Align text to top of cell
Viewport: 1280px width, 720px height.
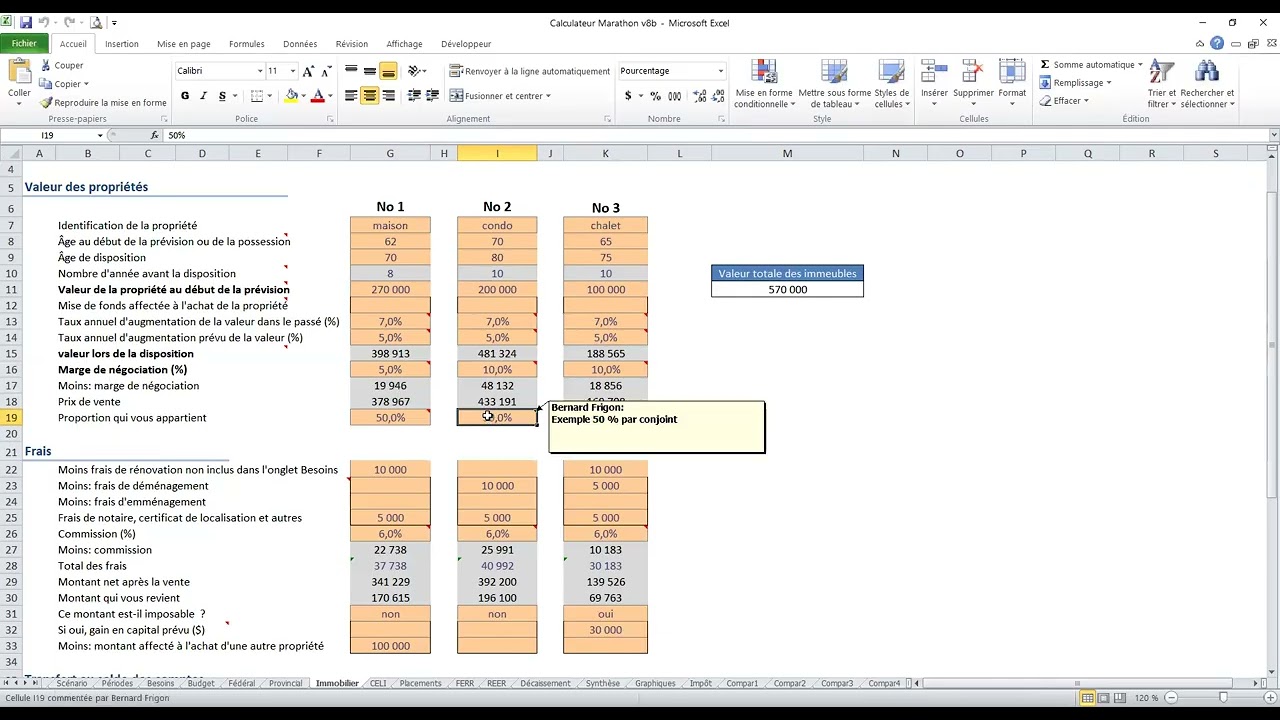pos(351,71)
